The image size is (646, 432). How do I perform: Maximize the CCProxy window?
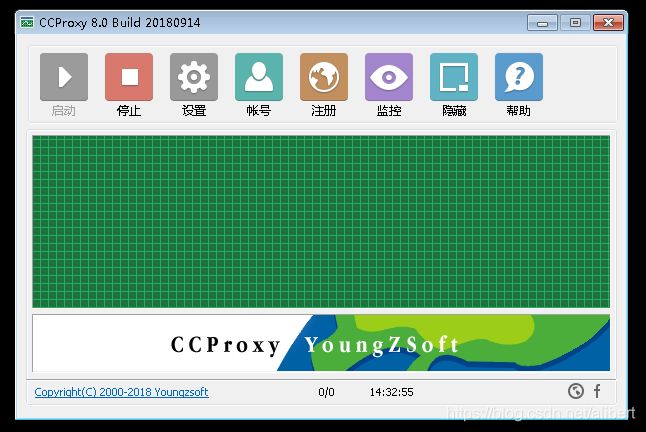[575, 23]
